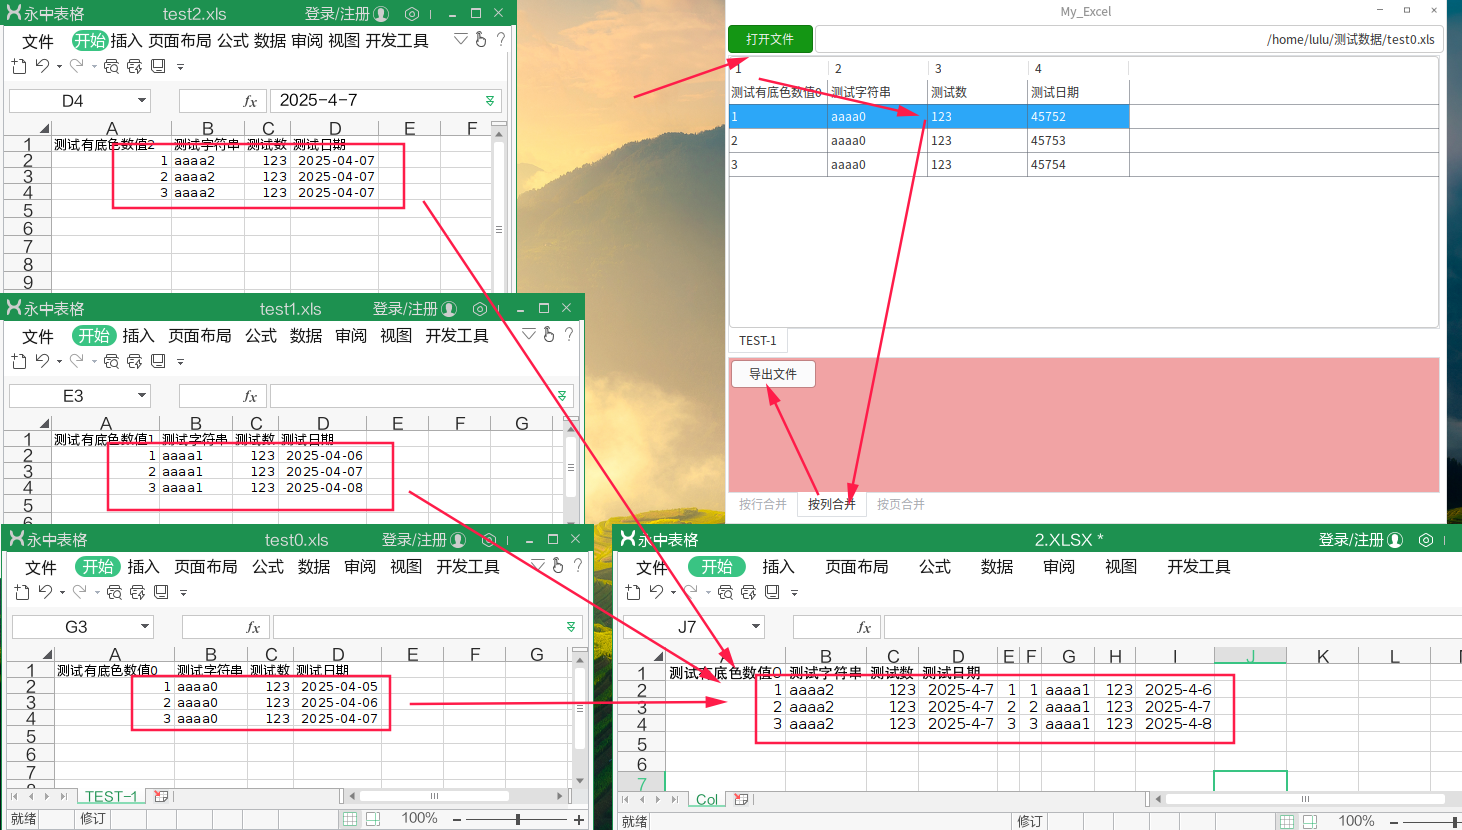Undo the last action in test2.xls window
1462x830 pixels.
coord(42,66)
